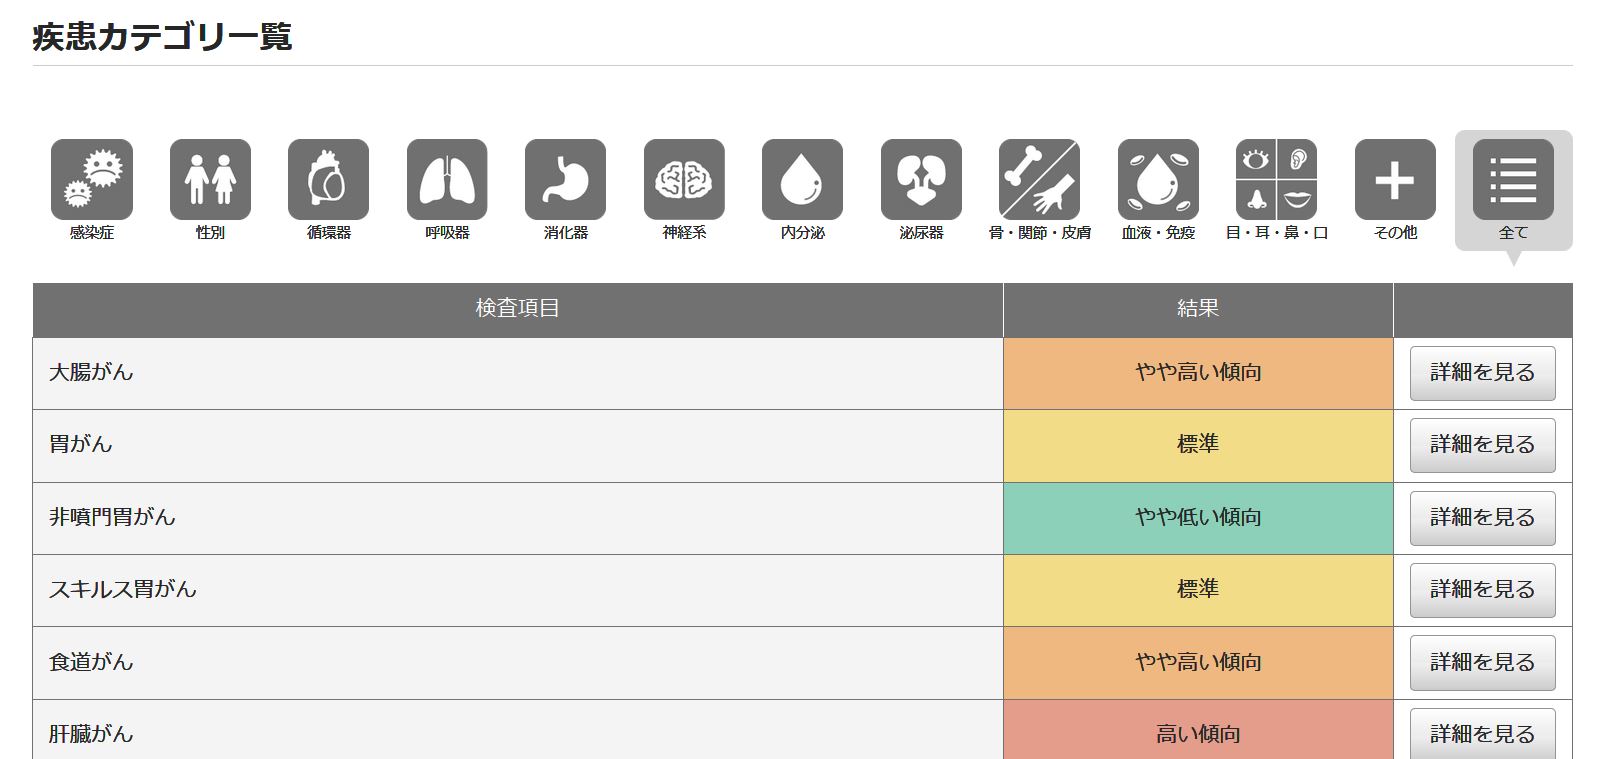Select the 血液・免疫 blood category icon

pos(1158,180)
